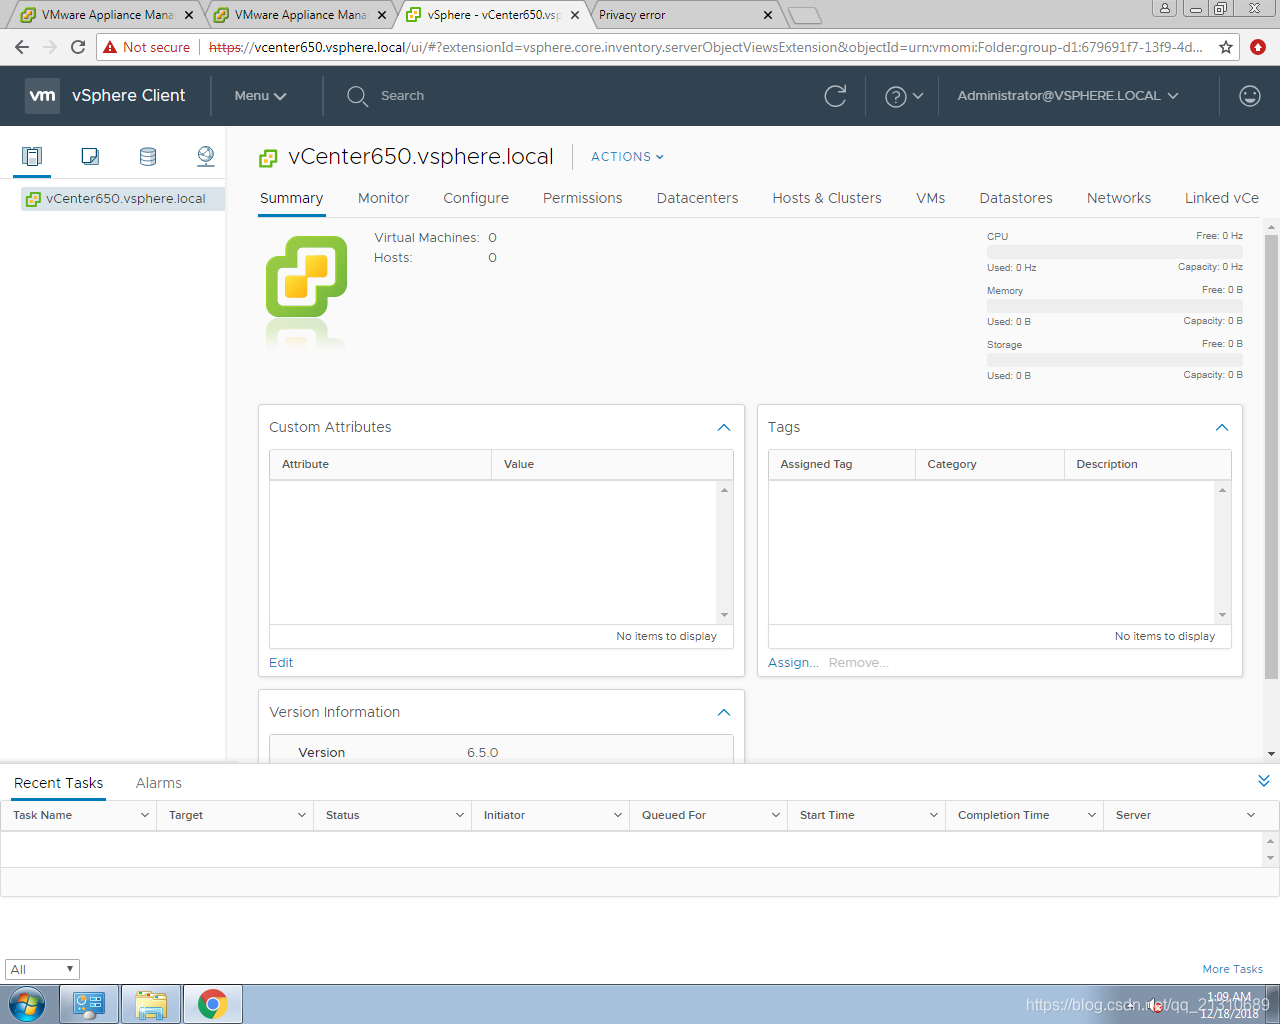
Task: Switch to the Permissions tab
Action: coord(582,198)
